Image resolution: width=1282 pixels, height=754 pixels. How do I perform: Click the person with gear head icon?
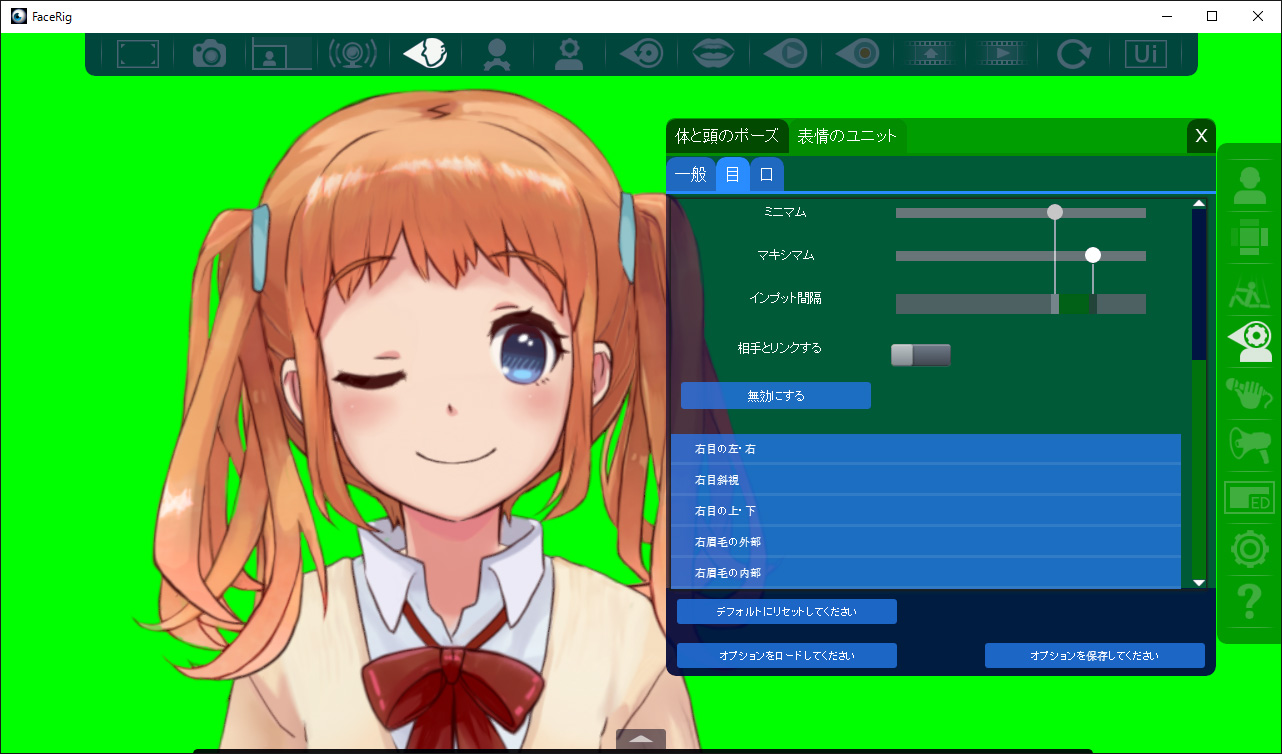pos(569,53)
